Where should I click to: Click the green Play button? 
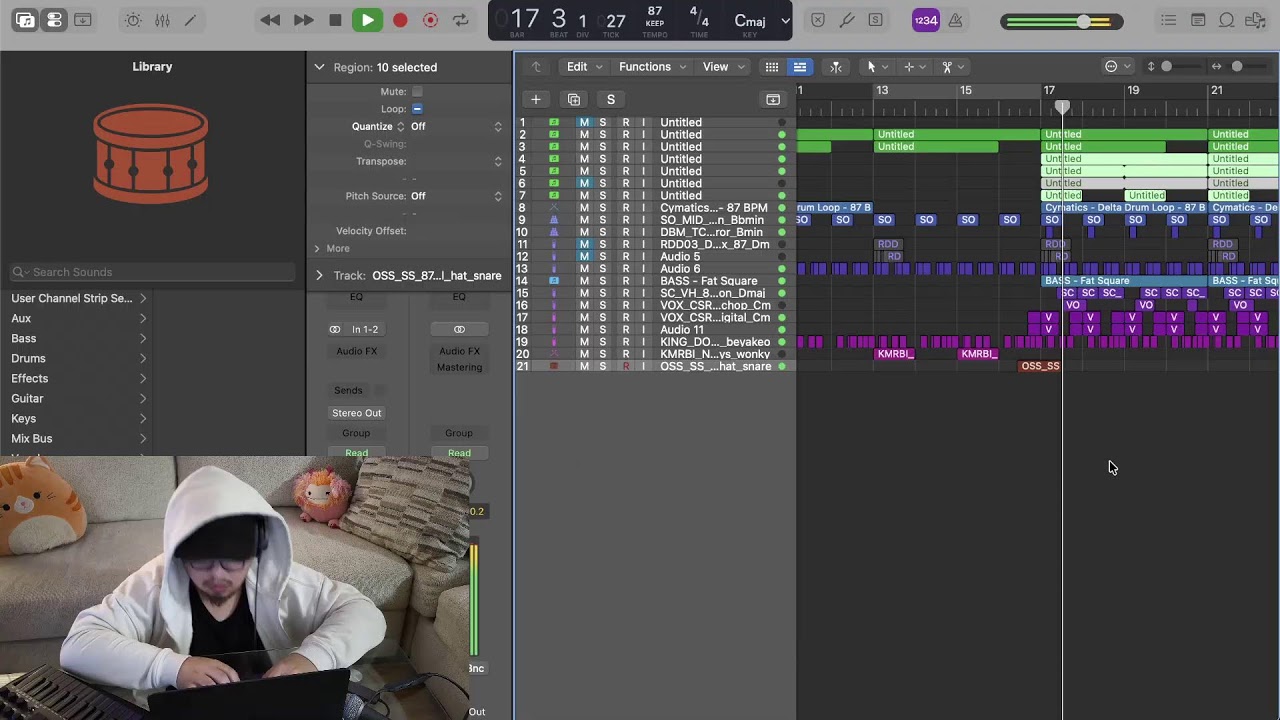367,20
